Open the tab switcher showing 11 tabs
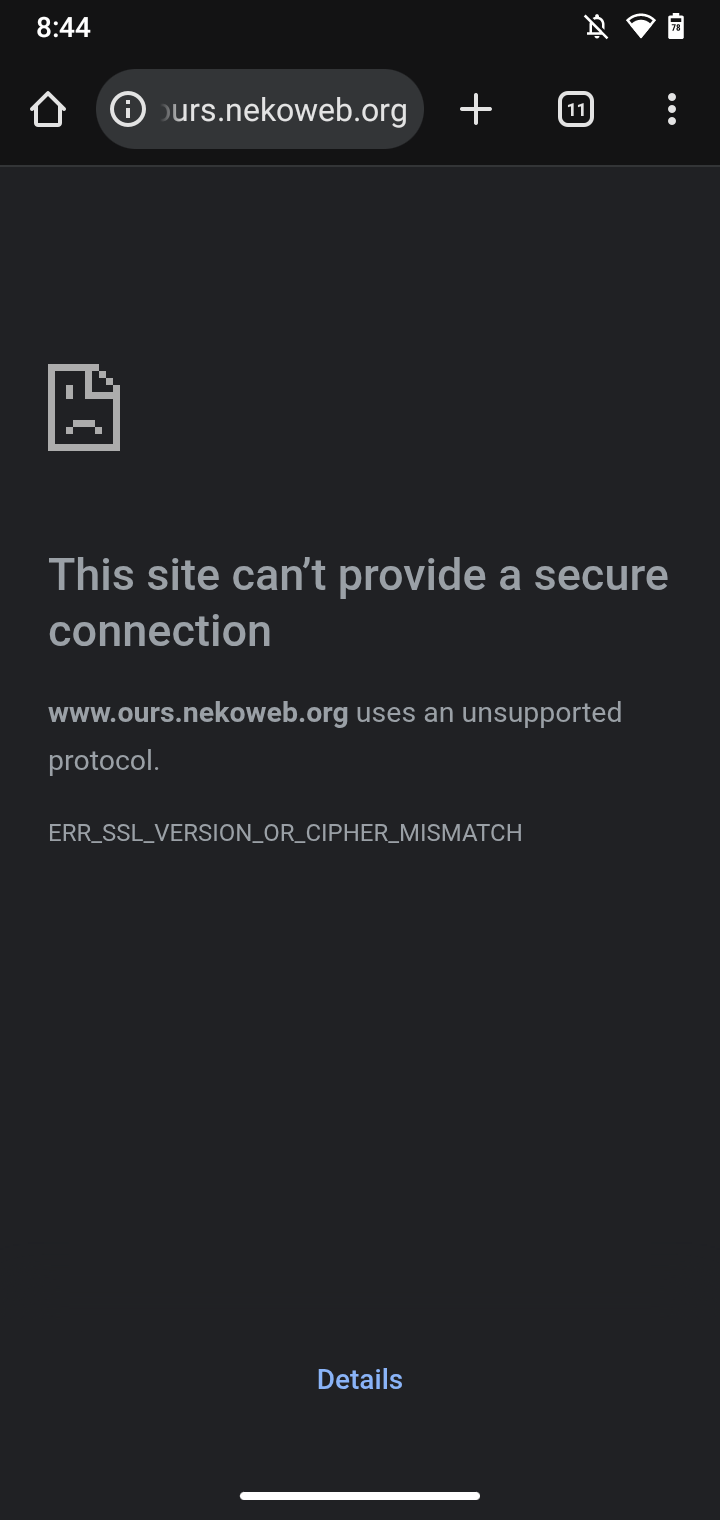Viewport: 720px width, 1520px height. click(x=576, y=109)
